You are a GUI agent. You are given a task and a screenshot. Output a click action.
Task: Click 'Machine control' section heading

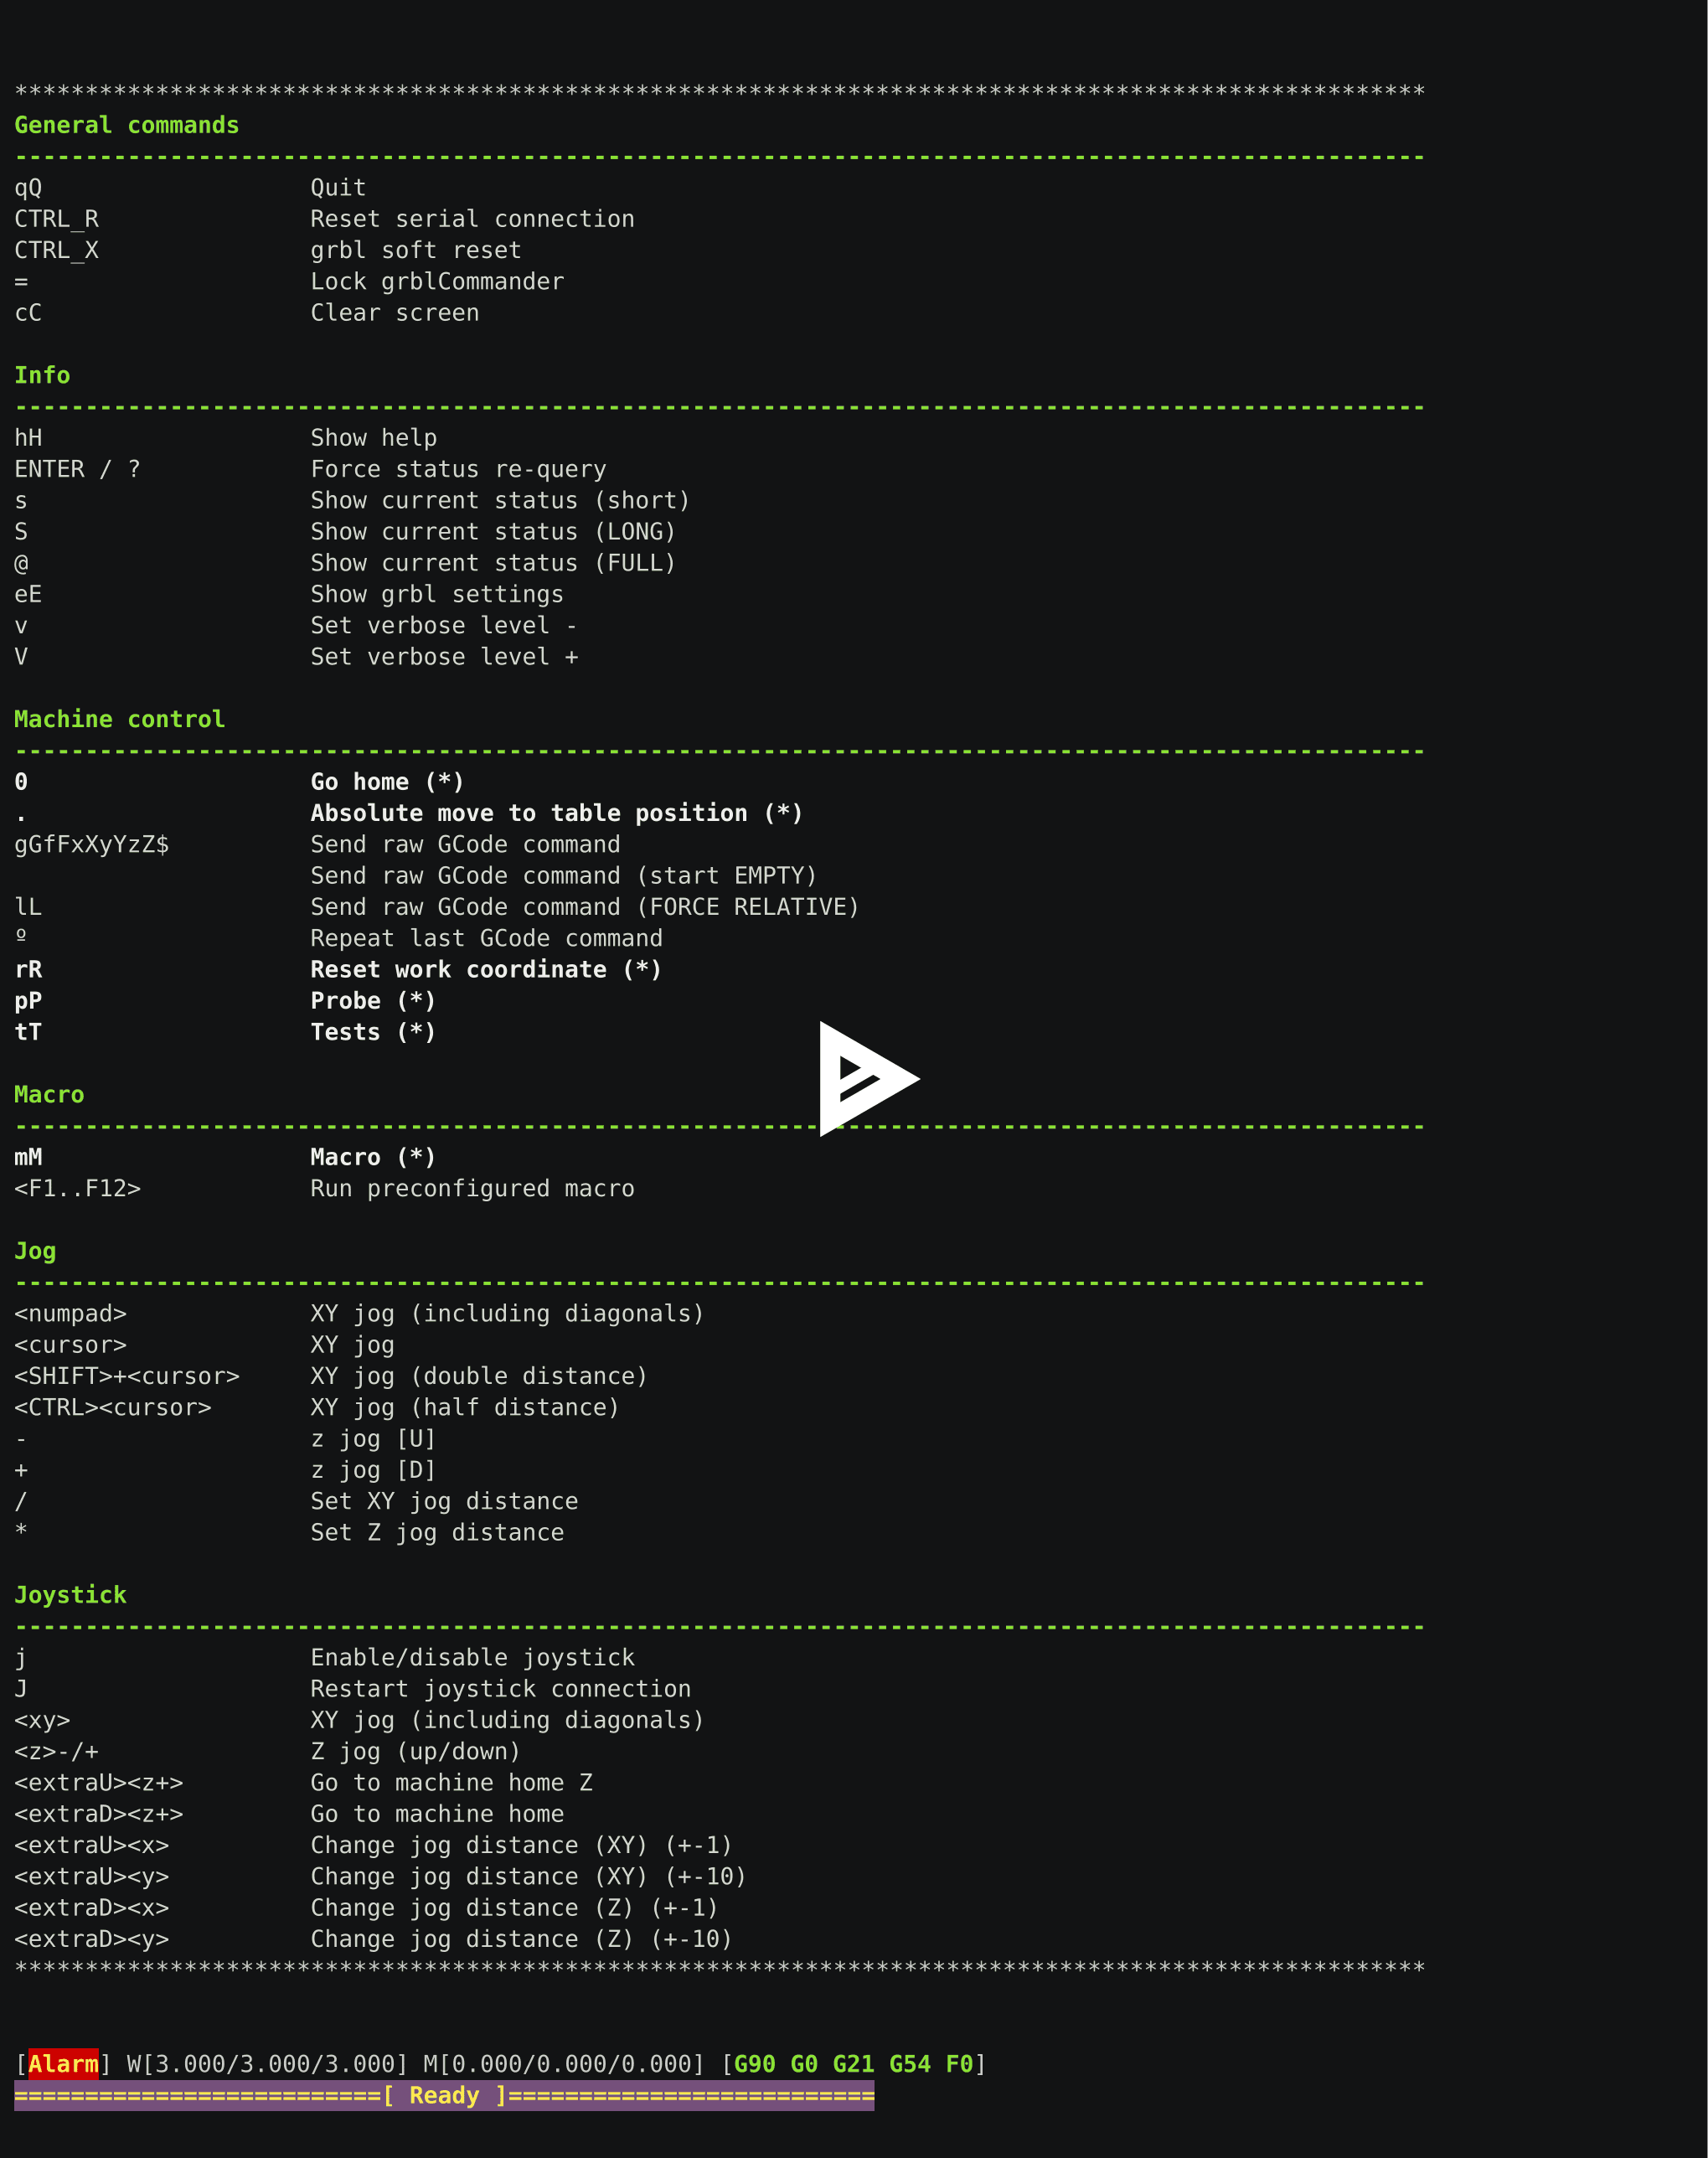(120, 719)
